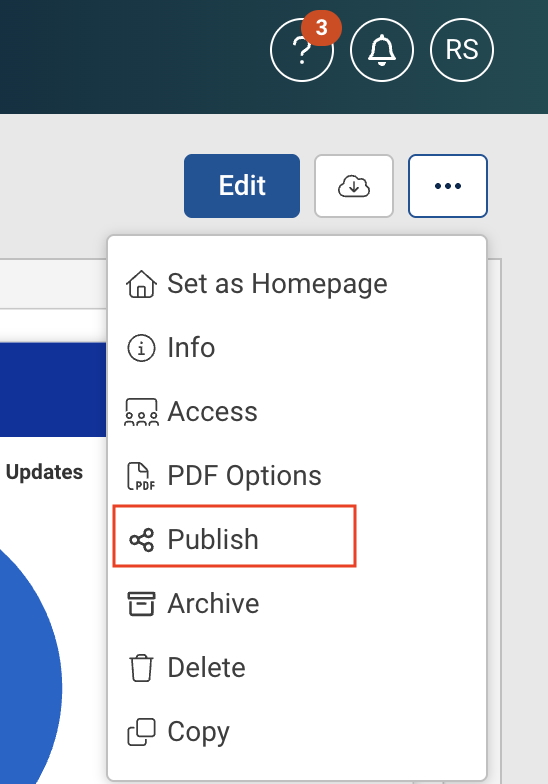Screen dimensions: 548x784
Task: Open notifications bell icon
Action: pyautogui.click(x=382, y=50)
